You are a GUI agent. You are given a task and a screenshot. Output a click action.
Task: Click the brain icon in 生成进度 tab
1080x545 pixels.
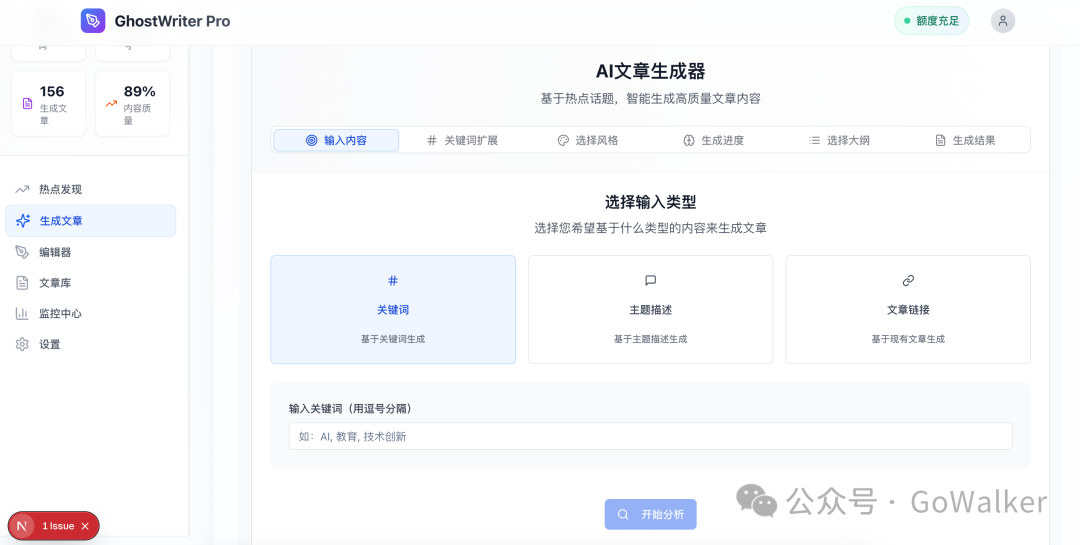tap(688, 141)
